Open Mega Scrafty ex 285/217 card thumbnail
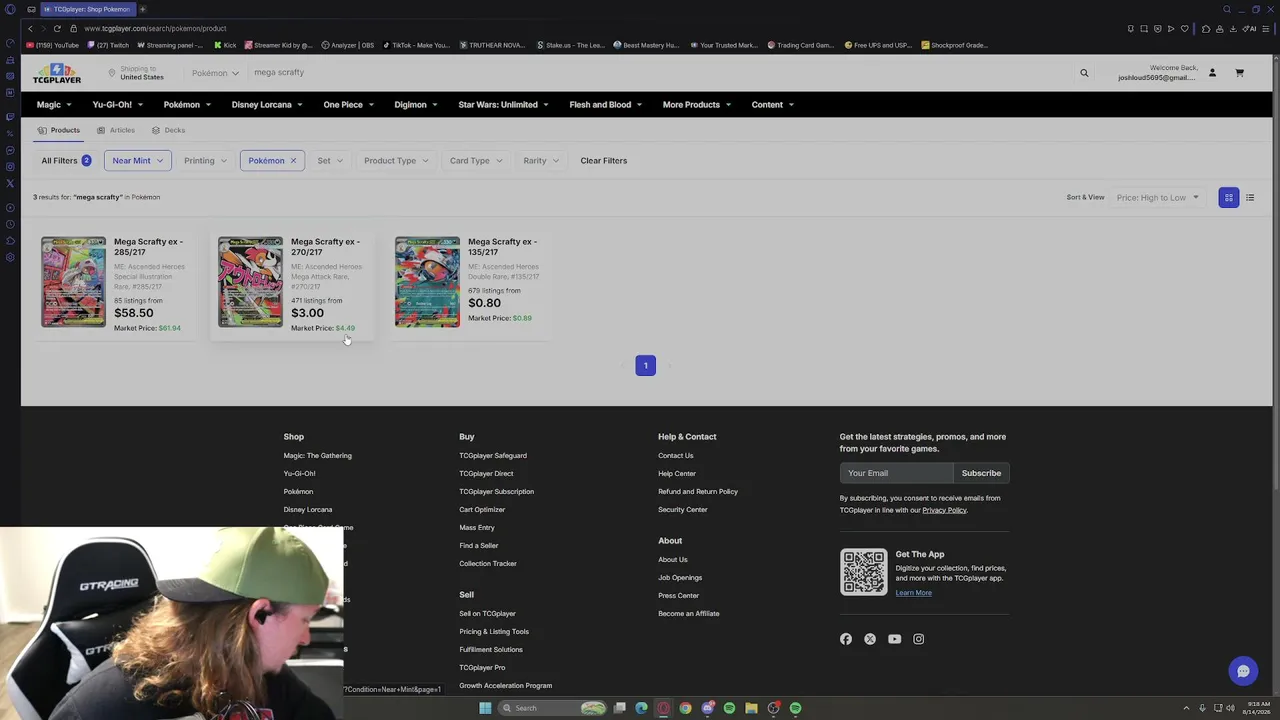Screen dimensions: 1280x720 (x=73, y=282)
